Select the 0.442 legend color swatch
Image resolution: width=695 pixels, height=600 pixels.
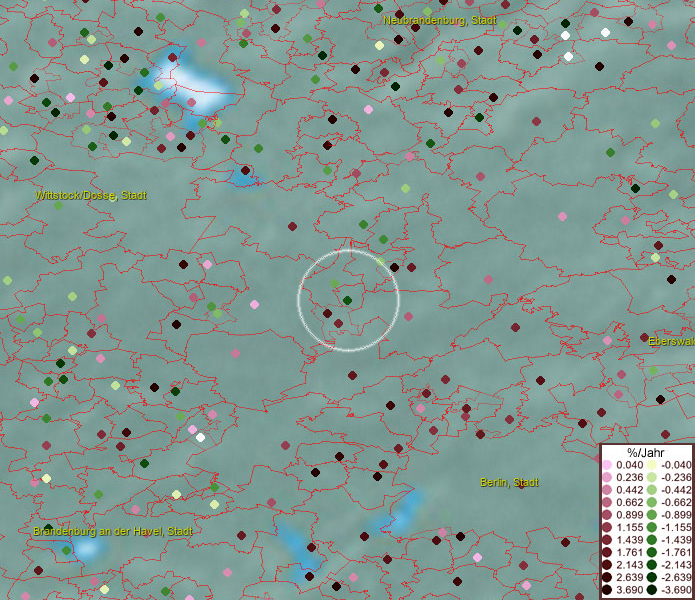[607, 490]
